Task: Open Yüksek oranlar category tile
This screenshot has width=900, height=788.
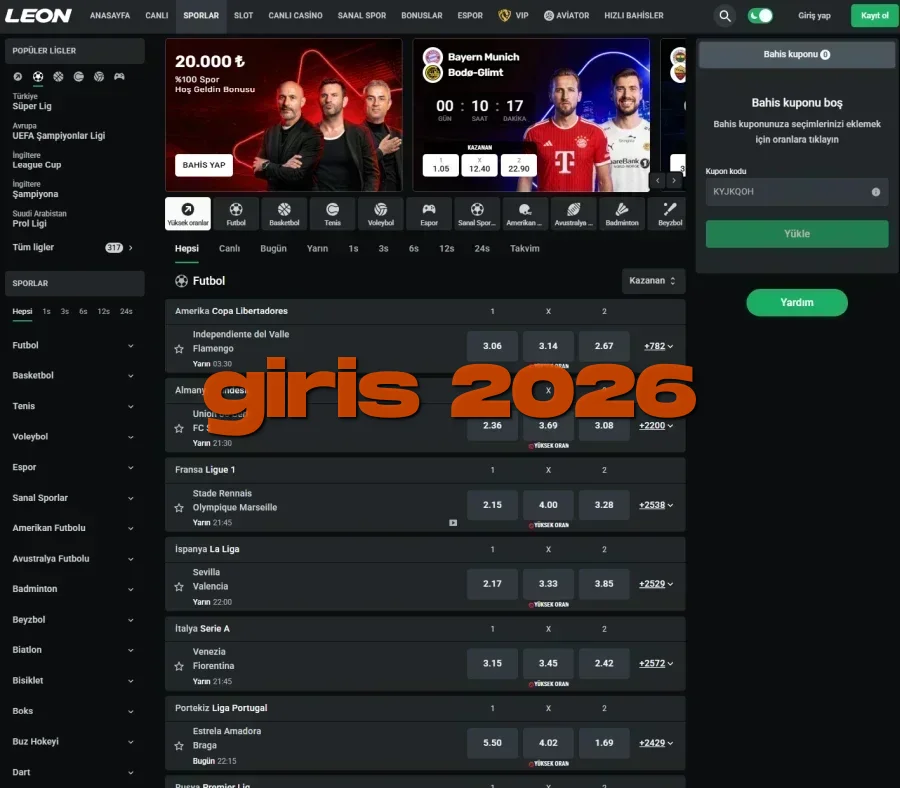Action: coord(188,214)
